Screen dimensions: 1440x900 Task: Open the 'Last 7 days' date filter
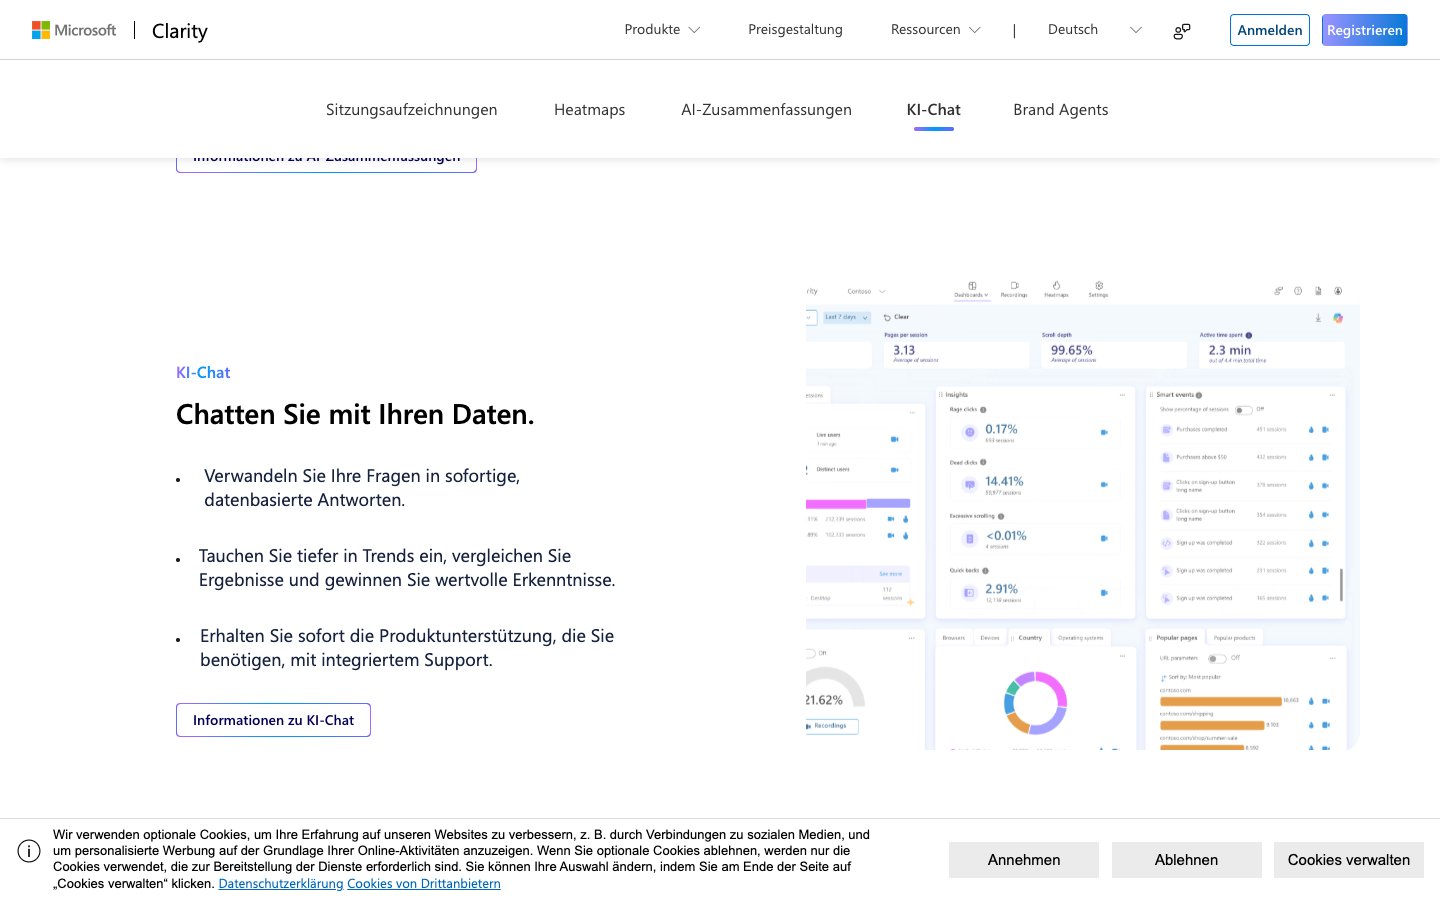tap(846, 317)
